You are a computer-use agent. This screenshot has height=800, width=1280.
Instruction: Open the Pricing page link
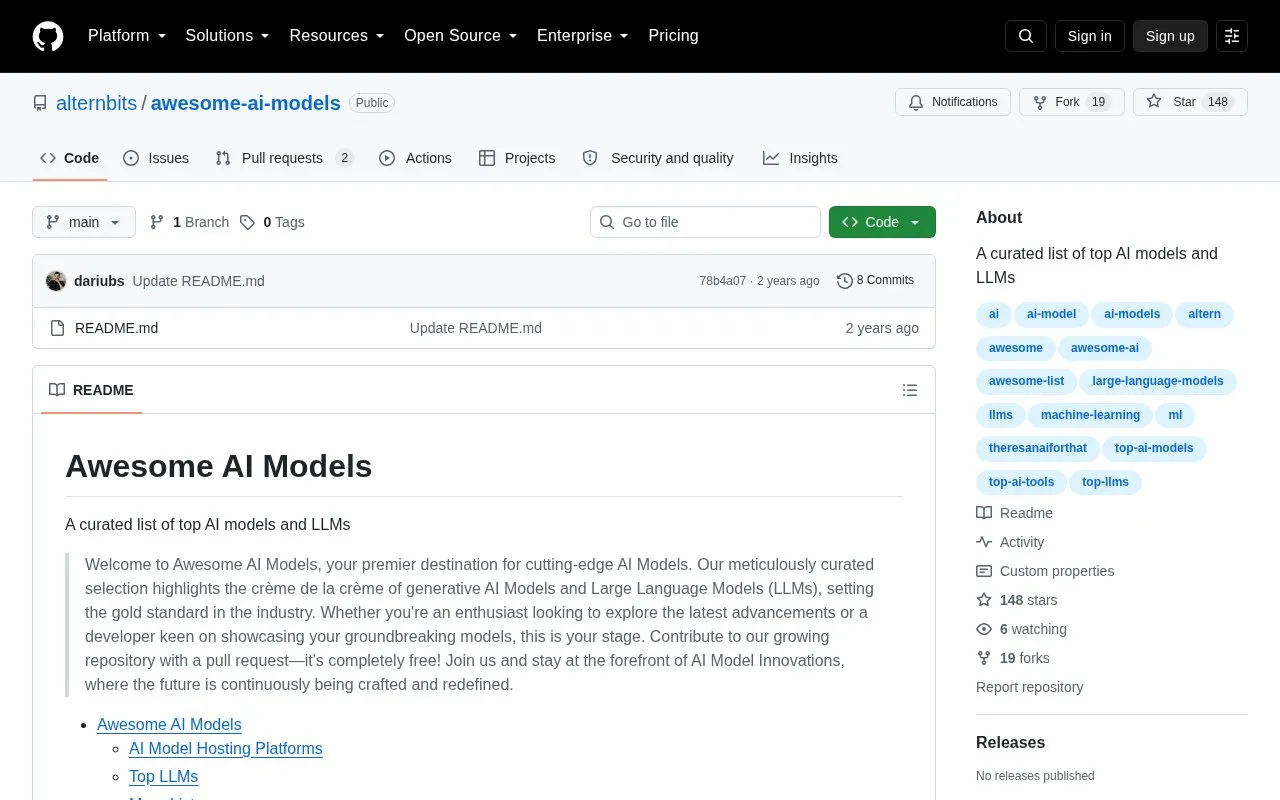tap(673, 36)
